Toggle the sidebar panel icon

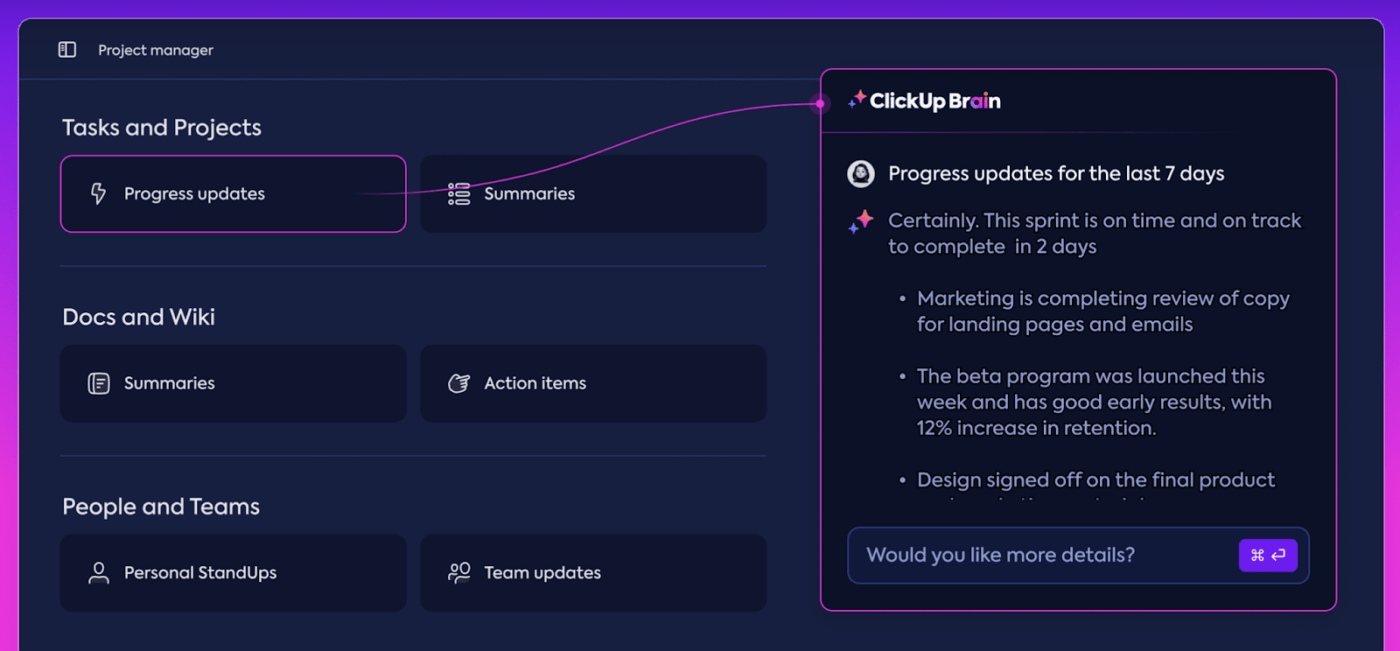click(x=67, y=50)
